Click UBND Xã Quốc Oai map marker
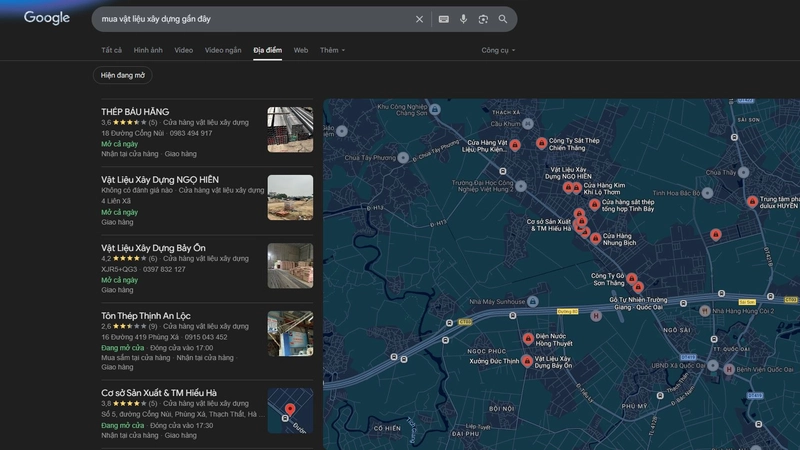Viewport: 800px width, 450px height. point(713,365)
